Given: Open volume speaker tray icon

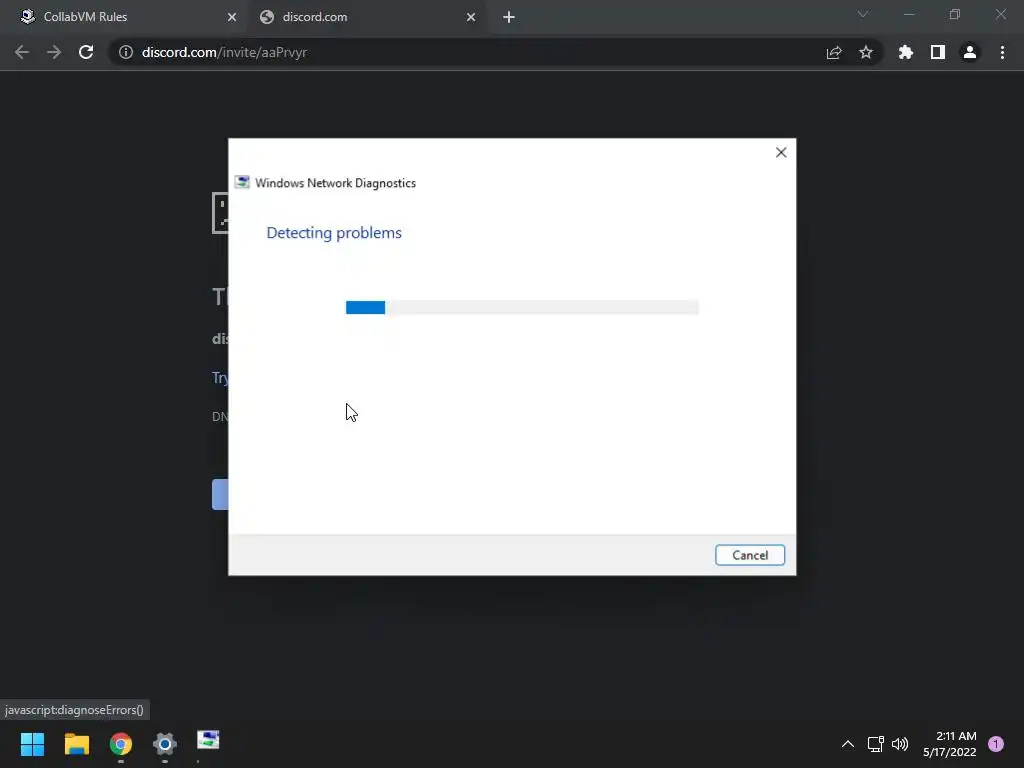Looking at the screenshot, I should click(x=900, y=744).
